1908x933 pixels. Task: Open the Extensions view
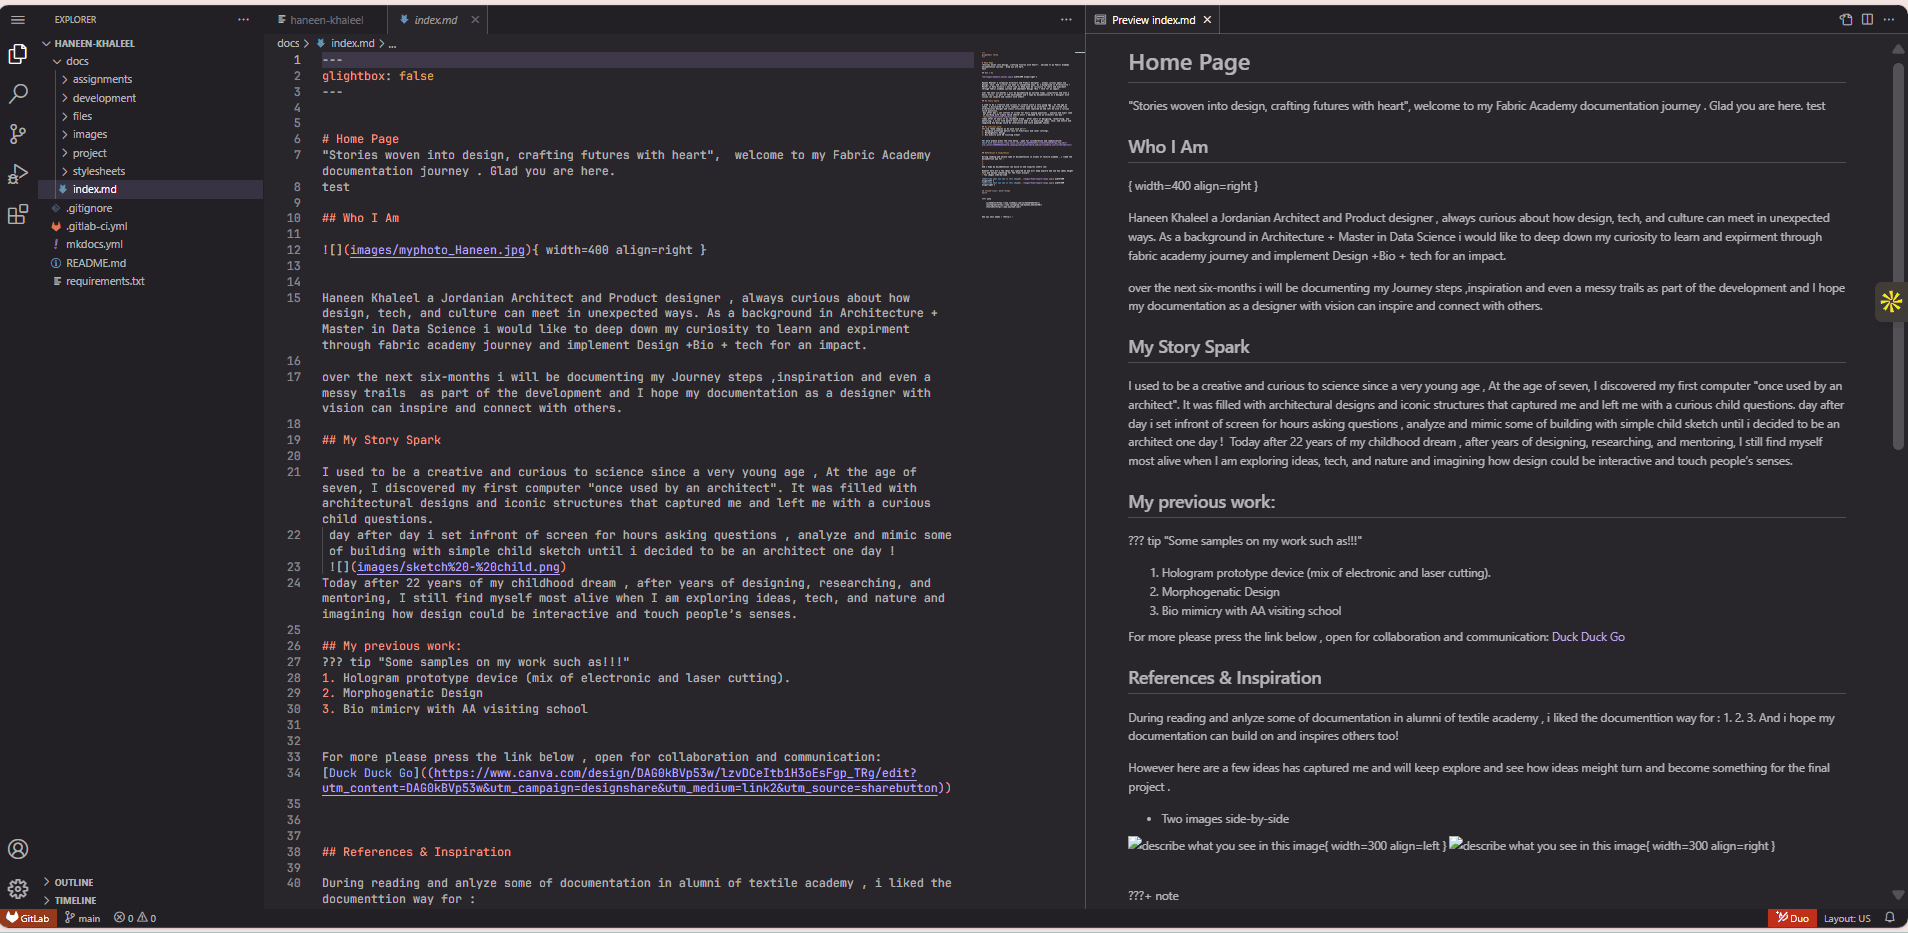tap(18, 214)
